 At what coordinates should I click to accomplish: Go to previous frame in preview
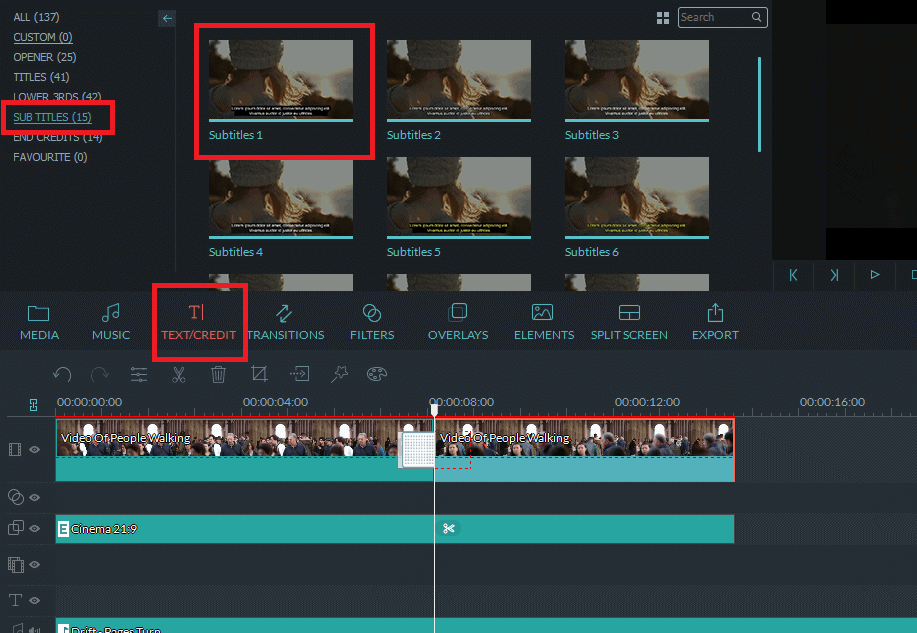(x=793, y=275)
